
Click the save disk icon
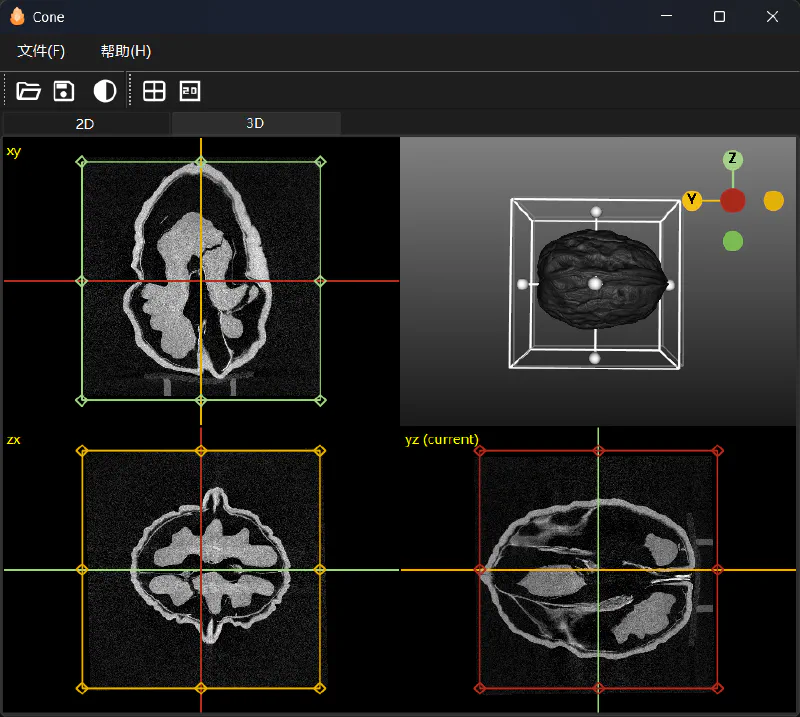point(64,91)
